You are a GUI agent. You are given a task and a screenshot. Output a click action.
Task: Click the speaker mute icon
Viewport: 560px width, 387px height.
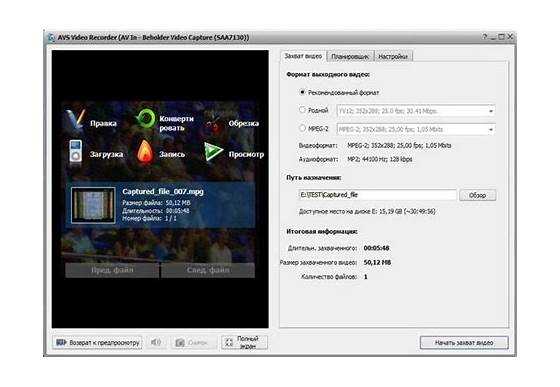click(156, 342)
